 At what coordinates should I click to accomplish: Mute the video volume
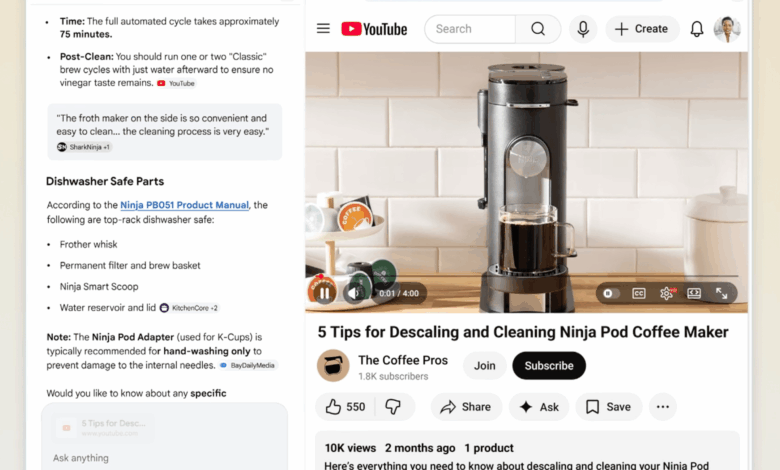click(x=353, y=293)
